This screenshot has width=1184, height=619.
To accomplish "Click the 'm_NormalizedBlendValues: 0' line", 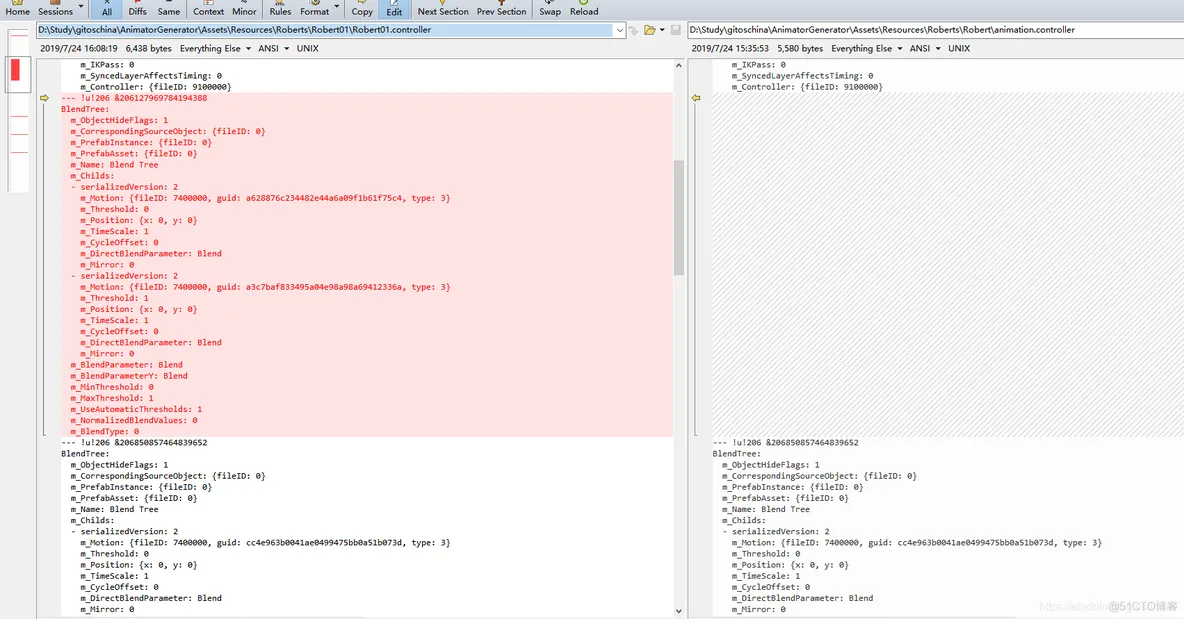I will [x=134, y=420].
